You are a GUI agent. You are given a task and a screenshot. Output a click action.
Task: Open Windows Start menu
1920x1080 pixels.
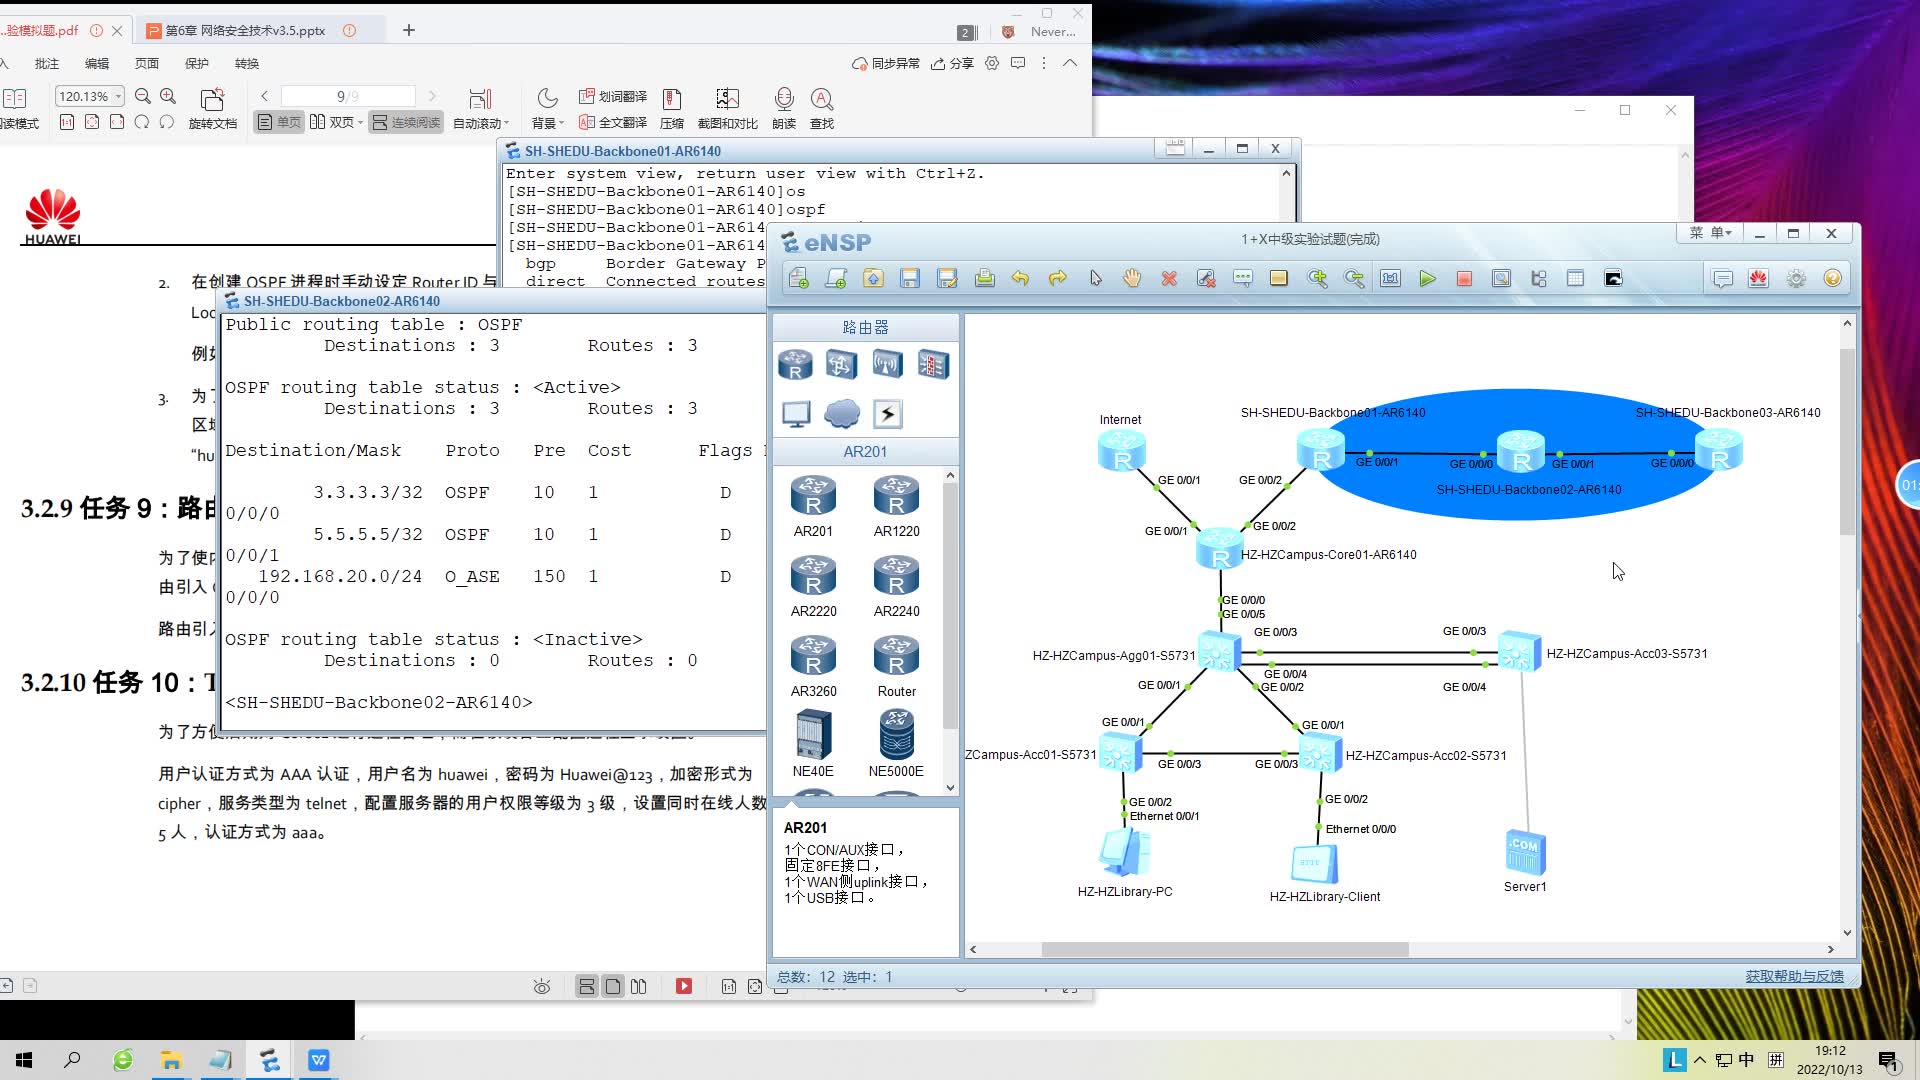[x=24, y=1060]
